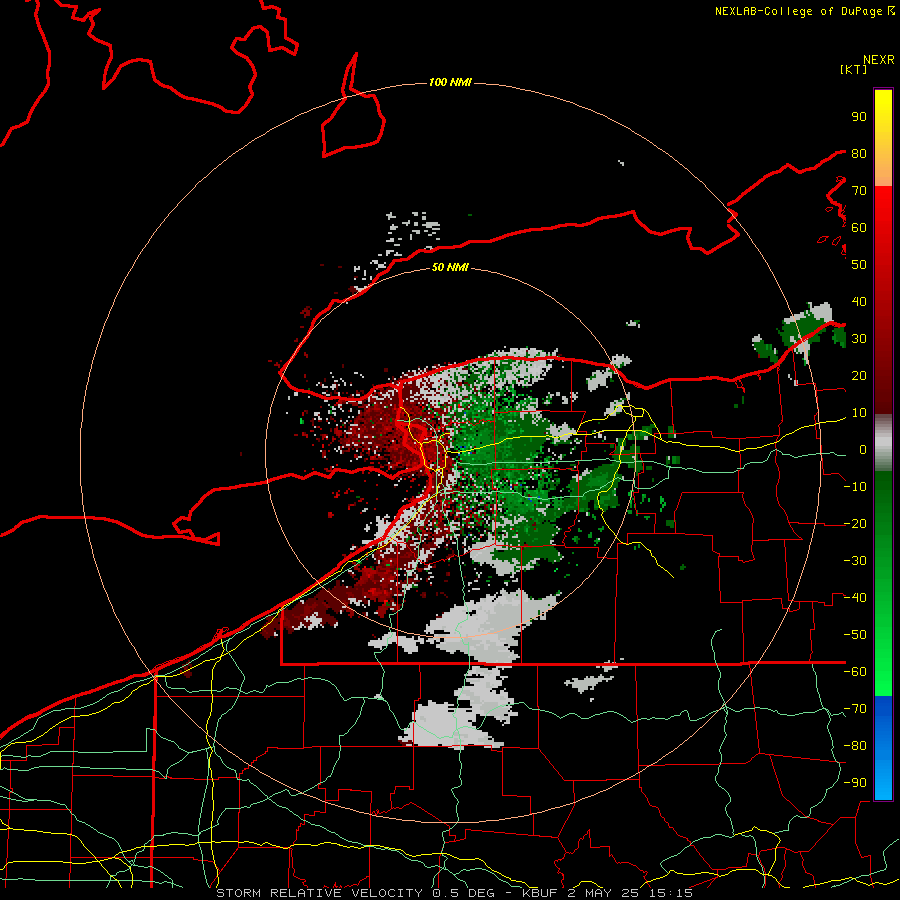This screenshot has height=900, width=900.
Task: Click the "50" value on velocity scale
Action: pos(859,265)
